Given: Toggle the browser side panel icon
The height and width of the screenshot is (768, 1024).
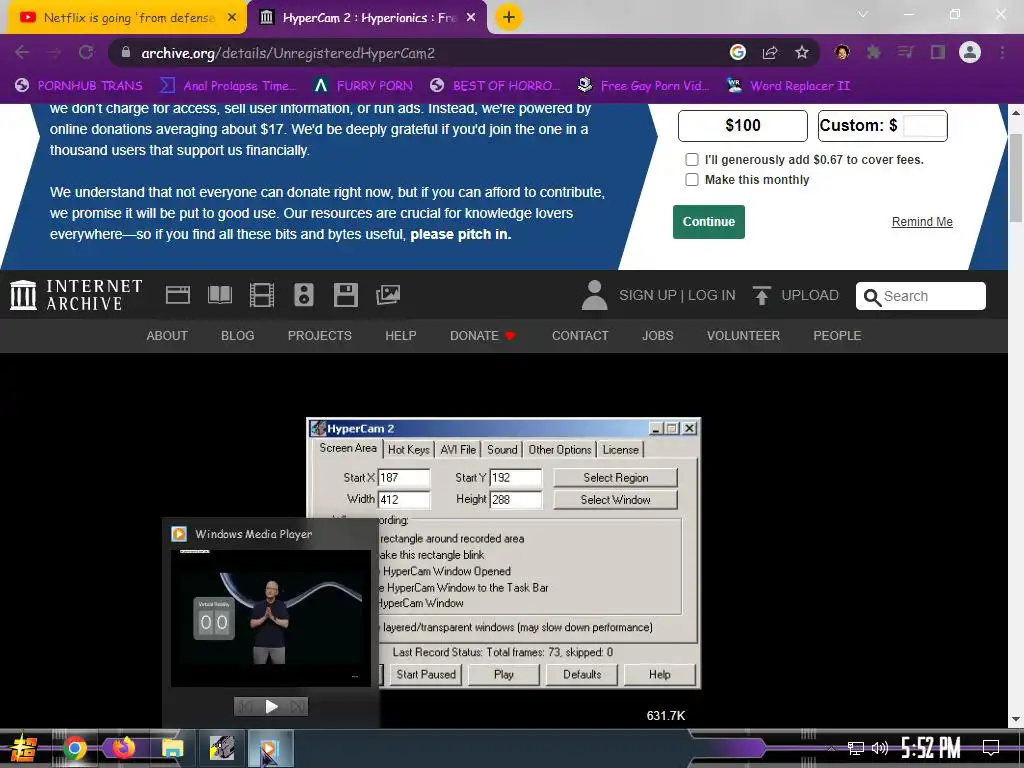Looking at the screenshot, I should pos(937,52).
